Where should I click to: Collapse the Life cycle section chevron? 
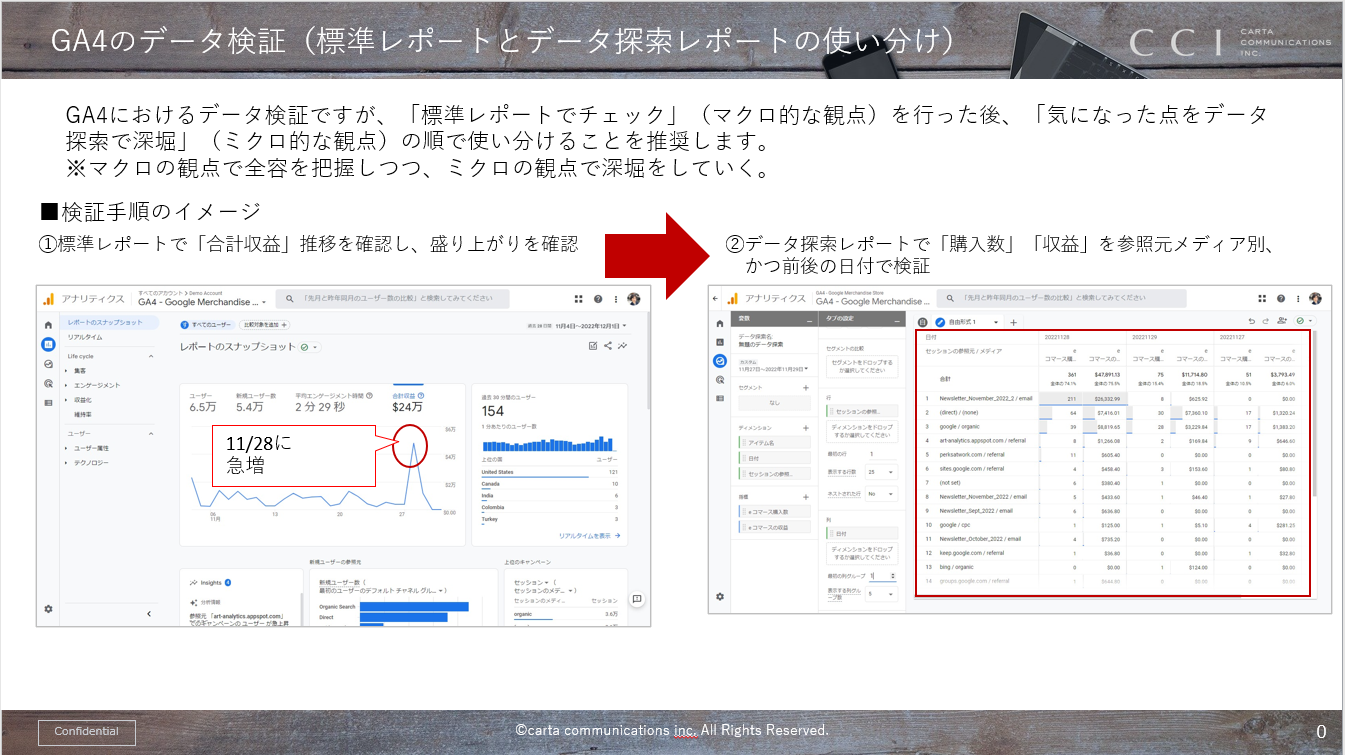click(x=151, y=356)
